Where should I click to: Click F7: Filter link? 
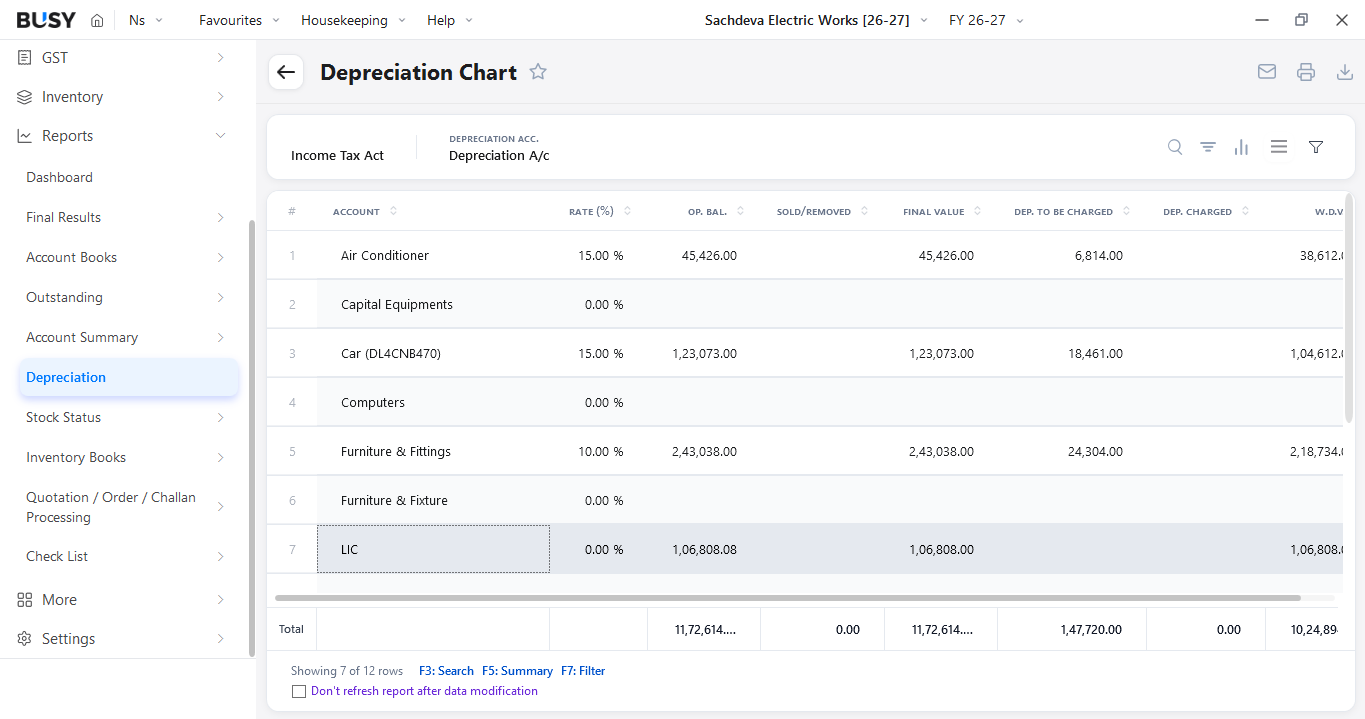(583, 671)
